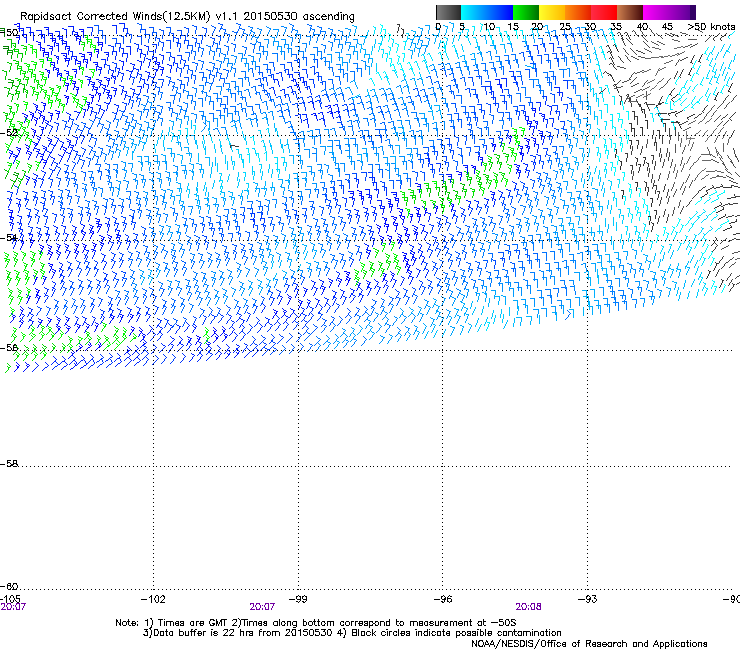Click the gray 0-5 knots color band

pyautogui.click(x=448, y=12)
